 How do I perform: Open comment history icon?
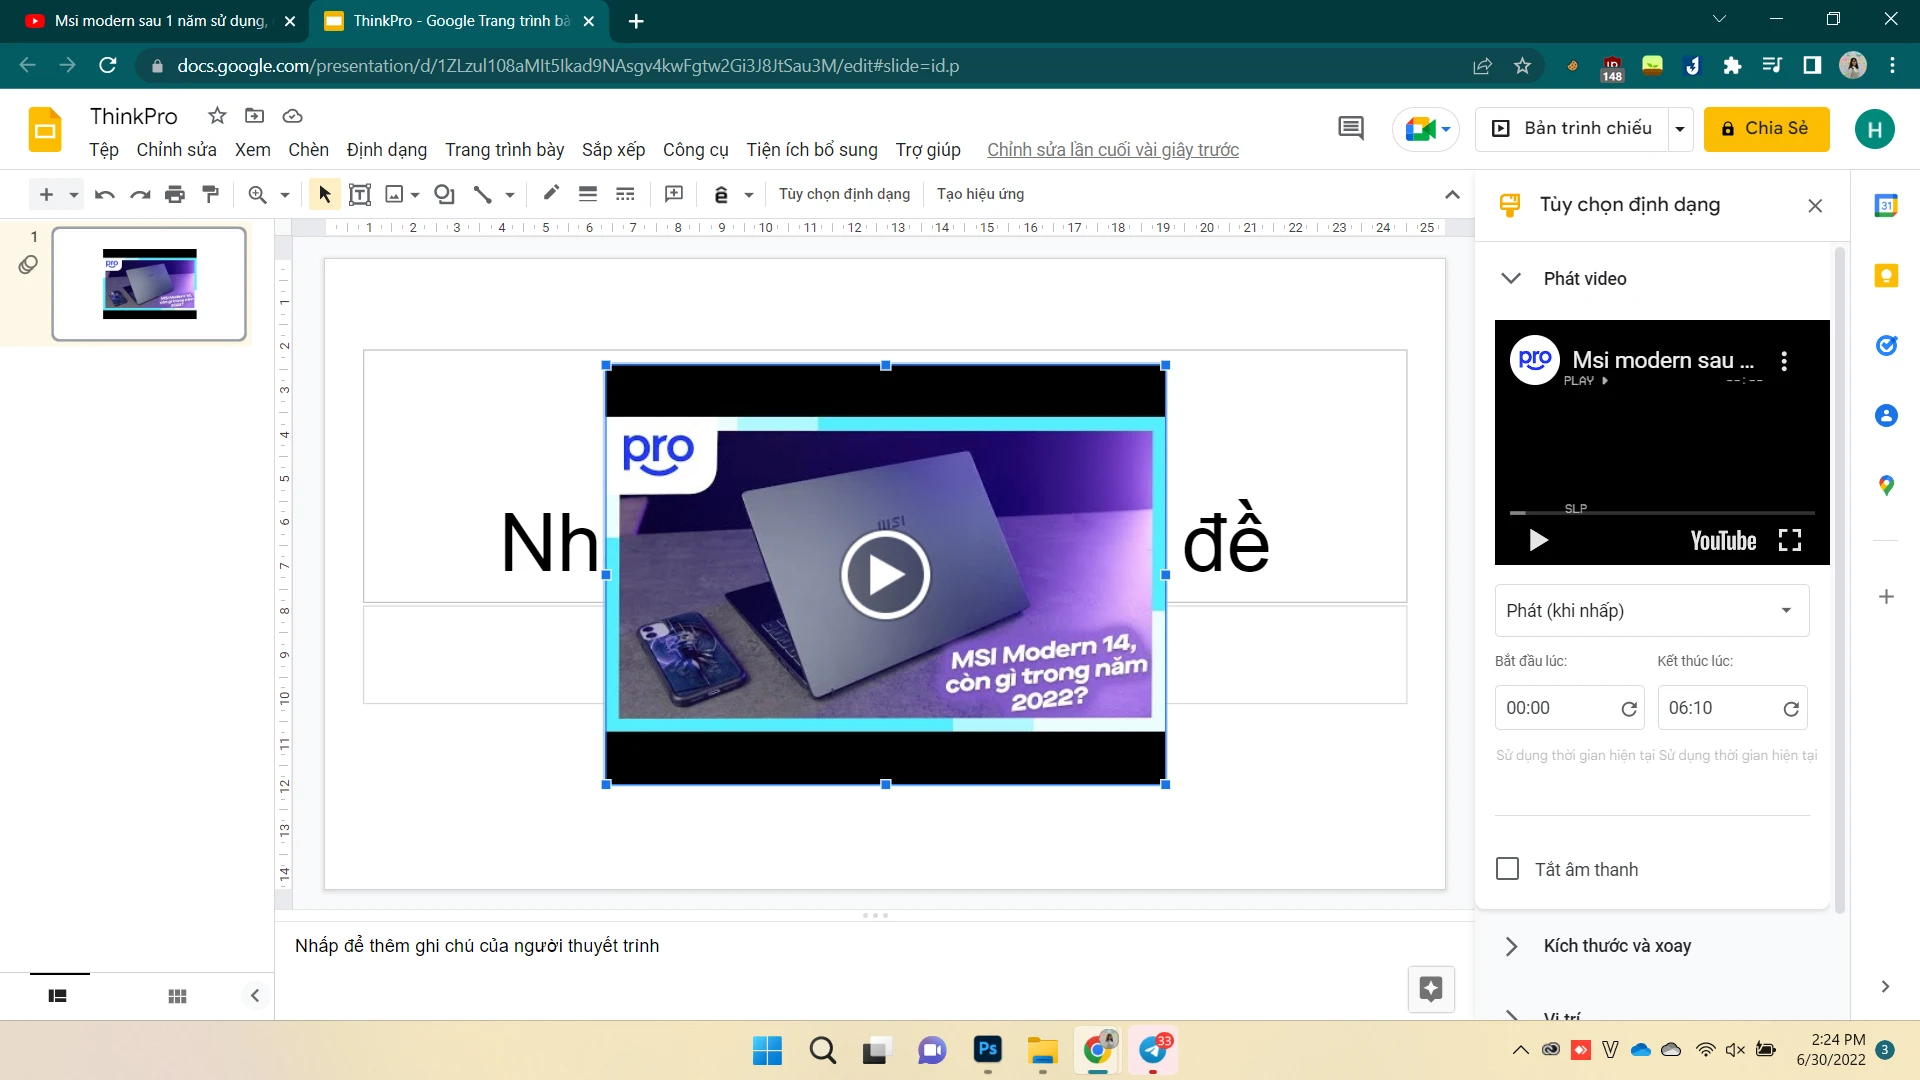coord(1351,128)
